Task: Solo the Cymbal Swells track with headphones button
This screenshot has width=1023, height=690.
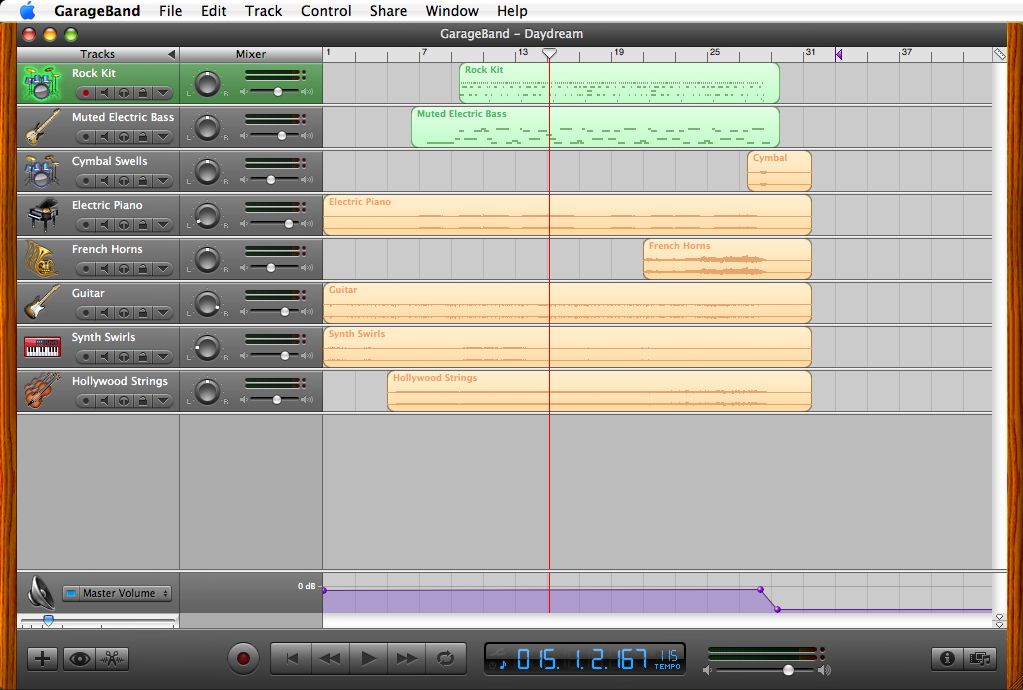Action: point(124,181)
